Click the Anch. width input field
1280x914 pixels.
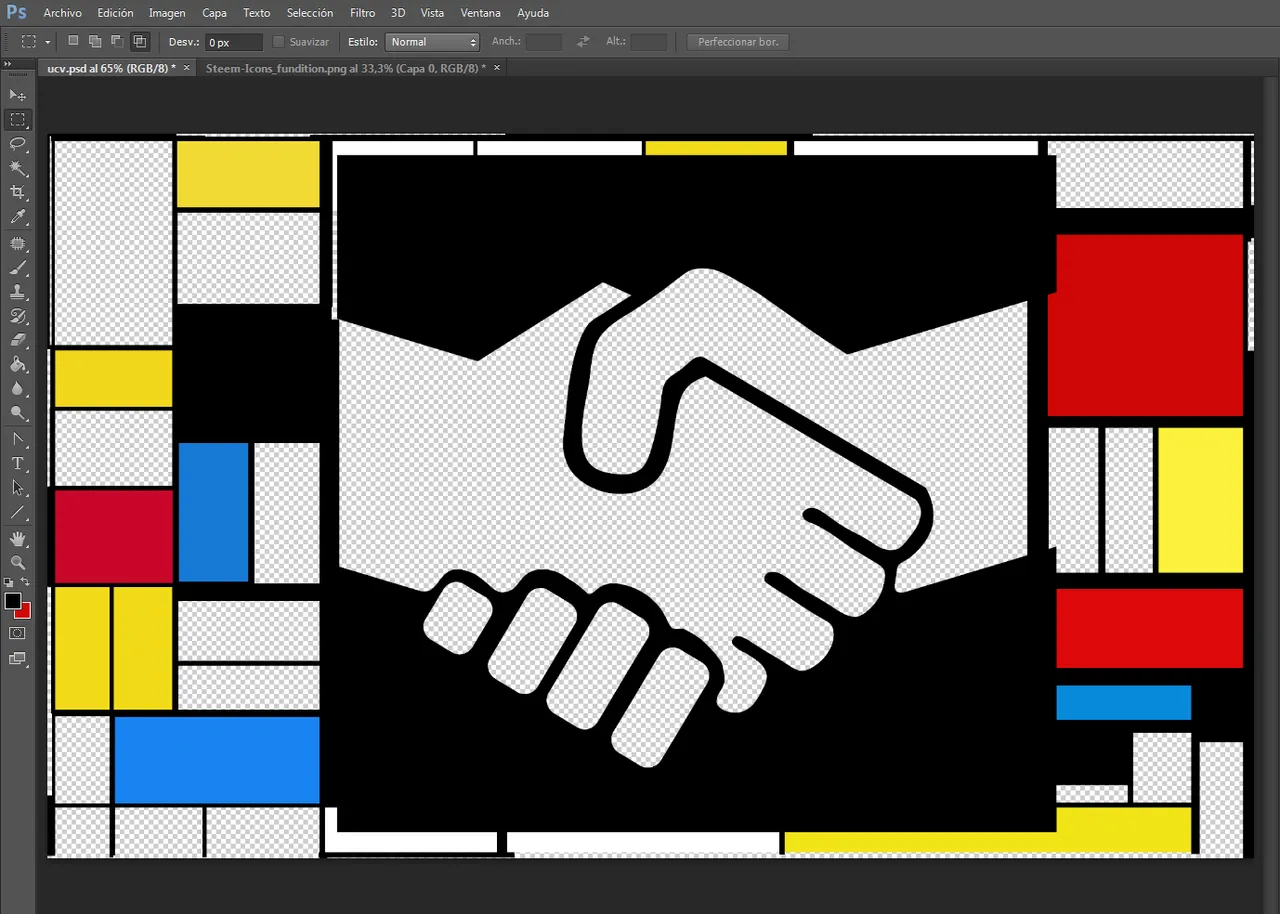click(x=544, y=42)
